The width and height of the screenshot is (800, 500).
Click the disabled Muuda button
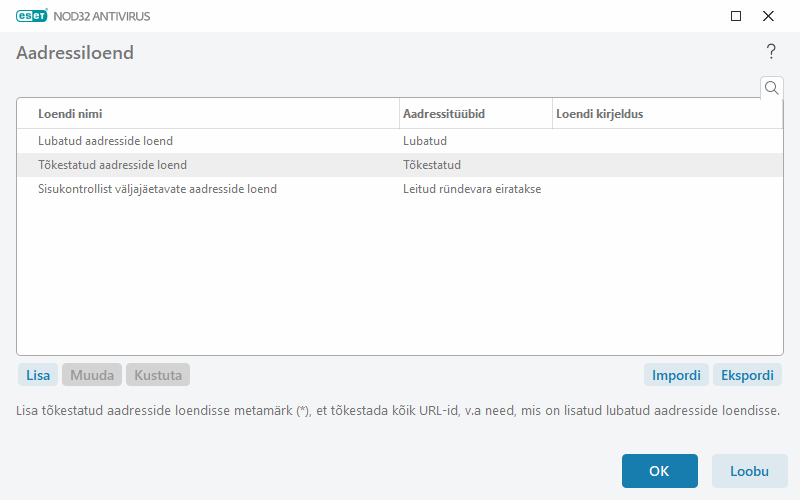[x=92, y=375]
